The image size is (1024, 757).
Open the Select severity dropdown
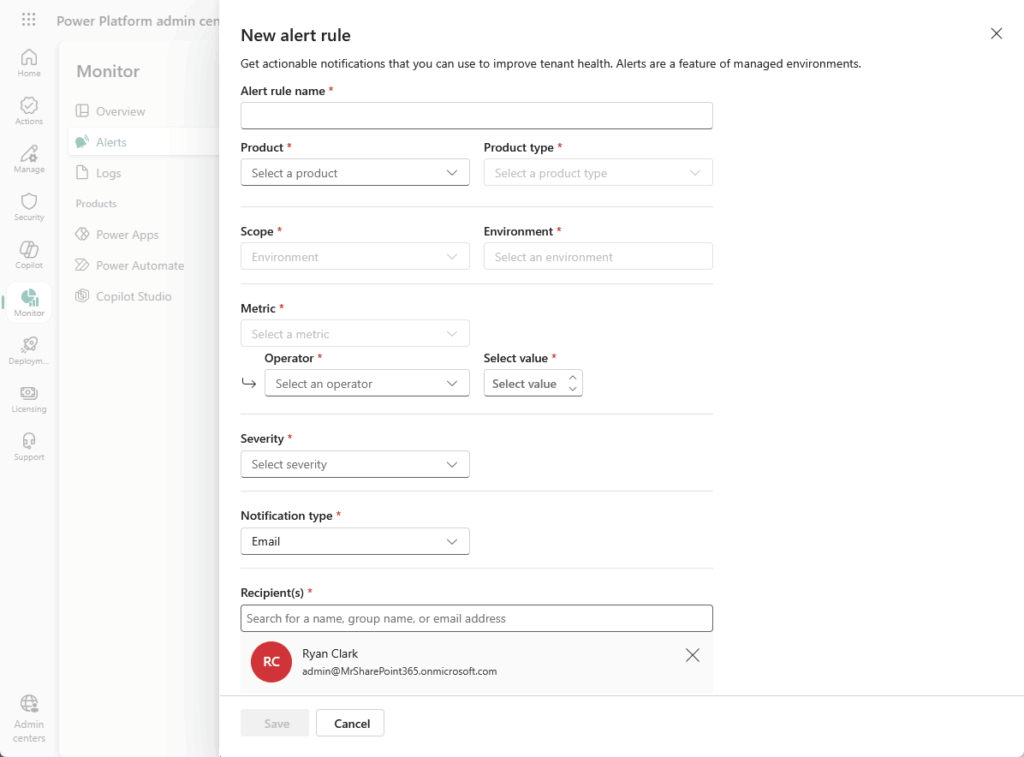[355, 464]
